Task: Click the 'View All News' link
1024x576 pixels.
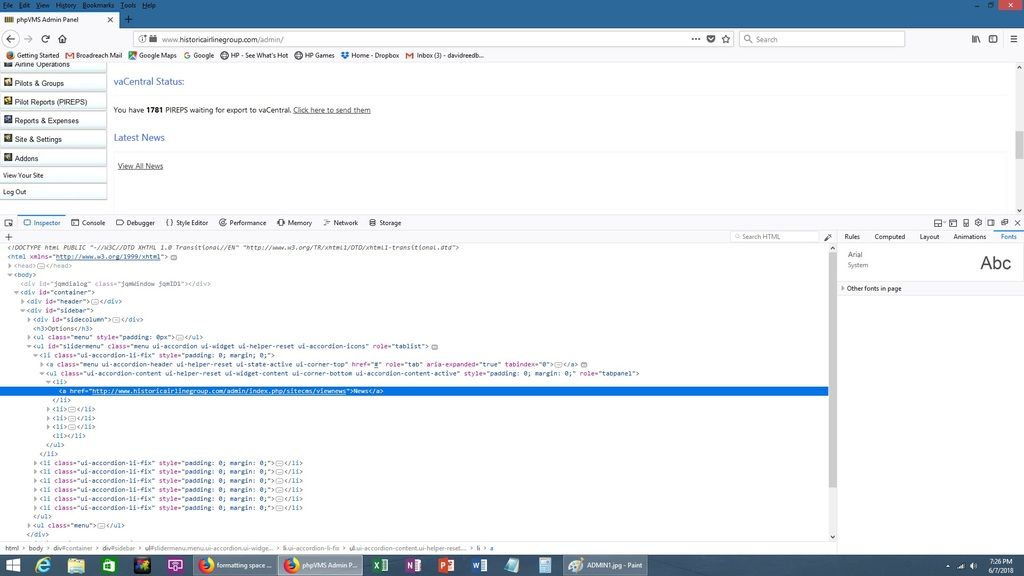Action: point(140,166)
